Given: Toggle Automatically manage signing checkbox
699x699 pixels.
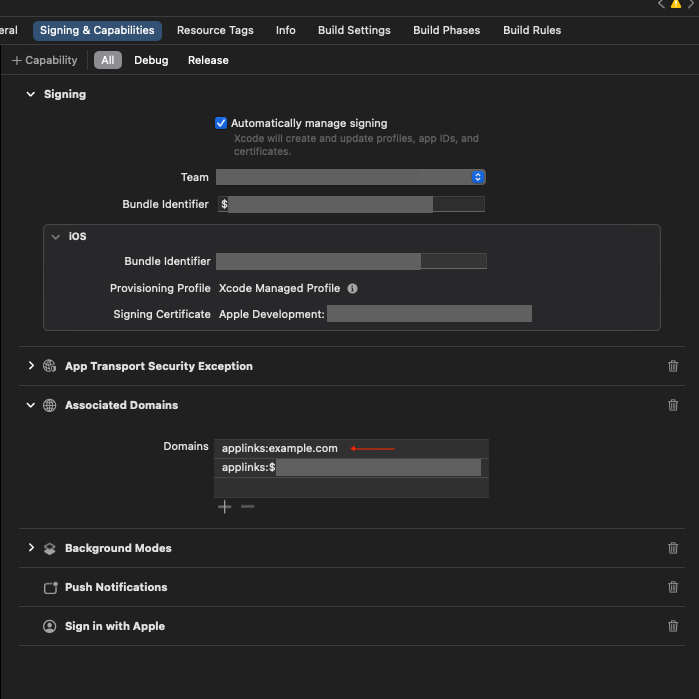Looking at the screenshot, I should pos(221,123).
